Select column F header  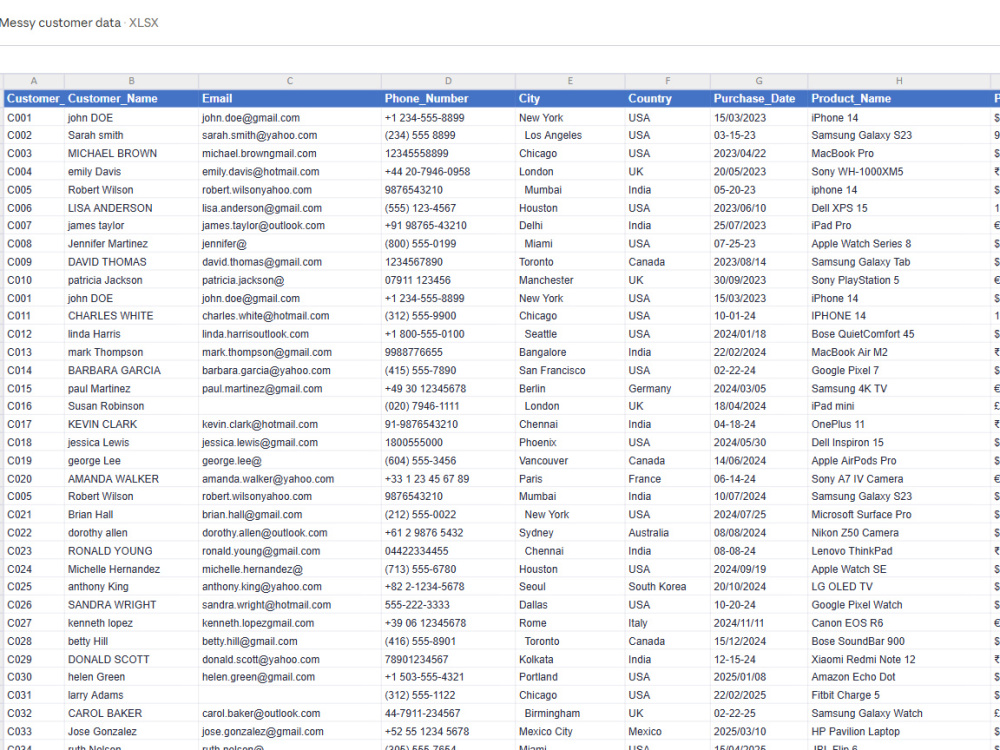[668, 81]
